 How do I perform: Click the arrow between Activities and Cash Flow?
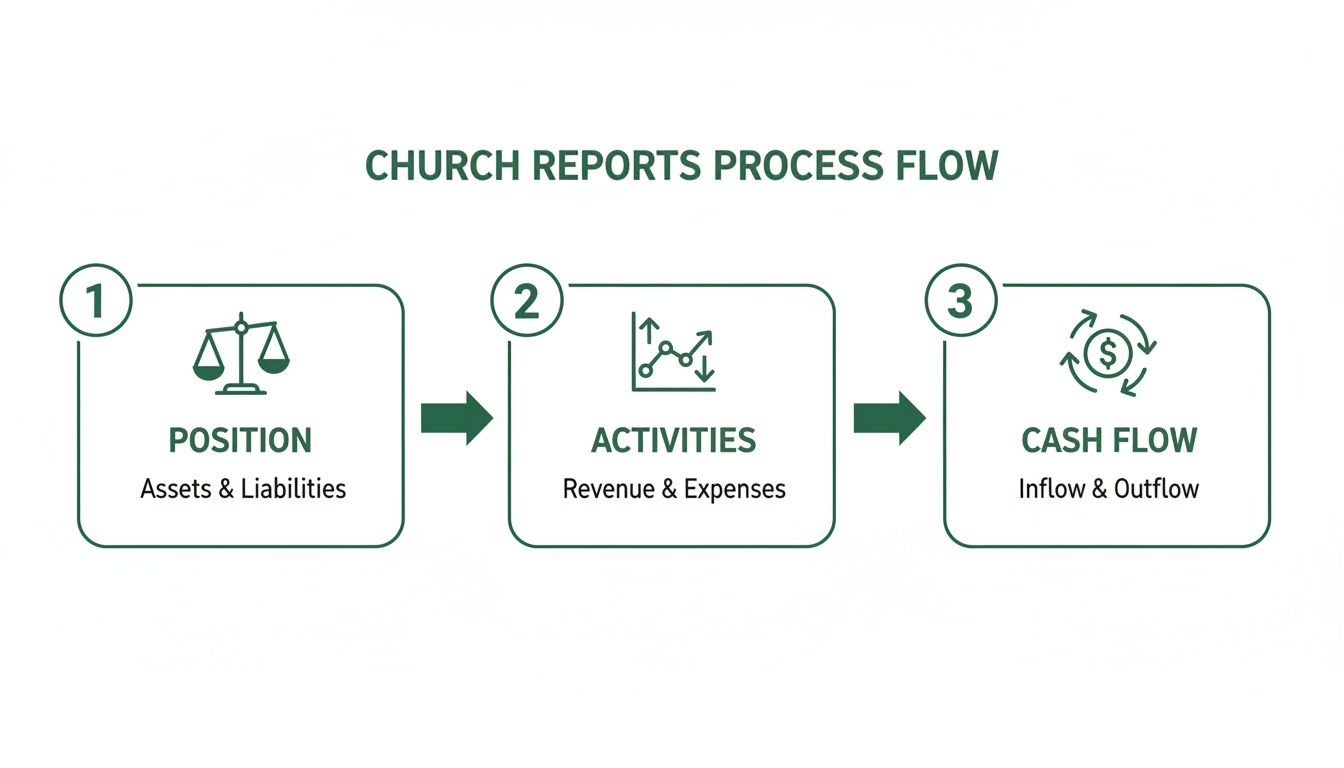coord(888,416)
